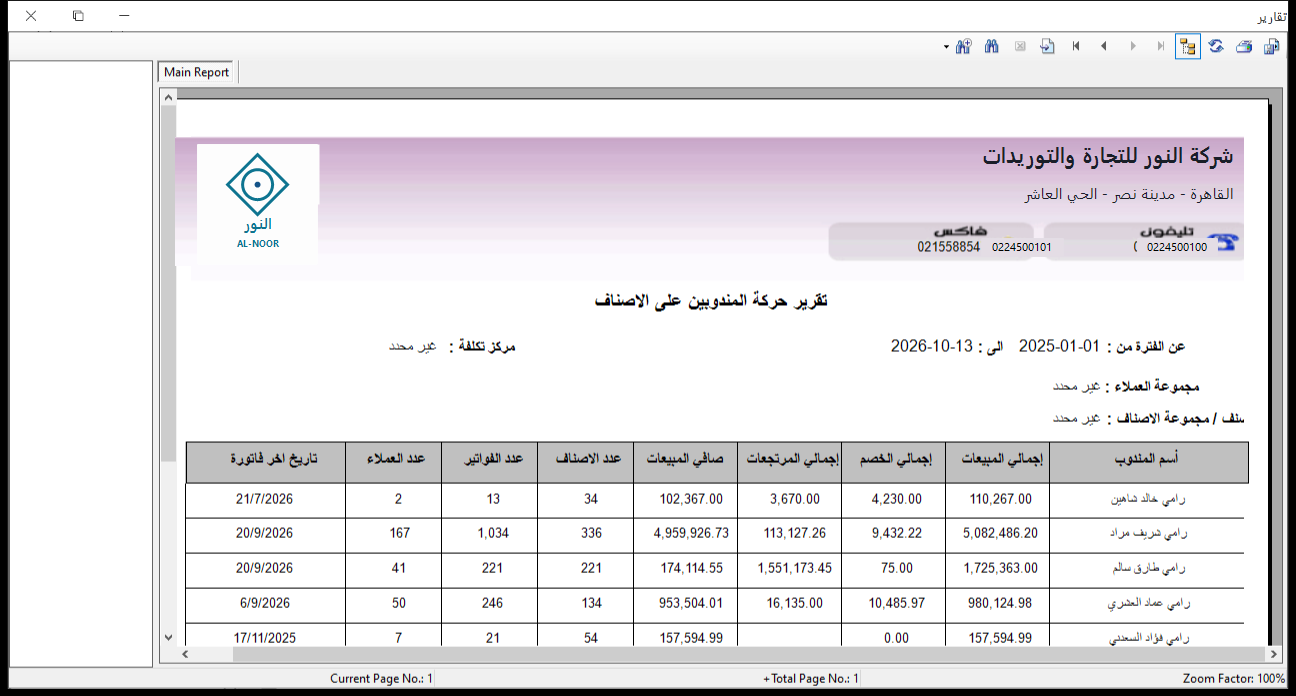This screenshot has height=696, width=1296.
Task: Click Zoom Factor 100% in status bar
Action: (x=1233, y=678)
